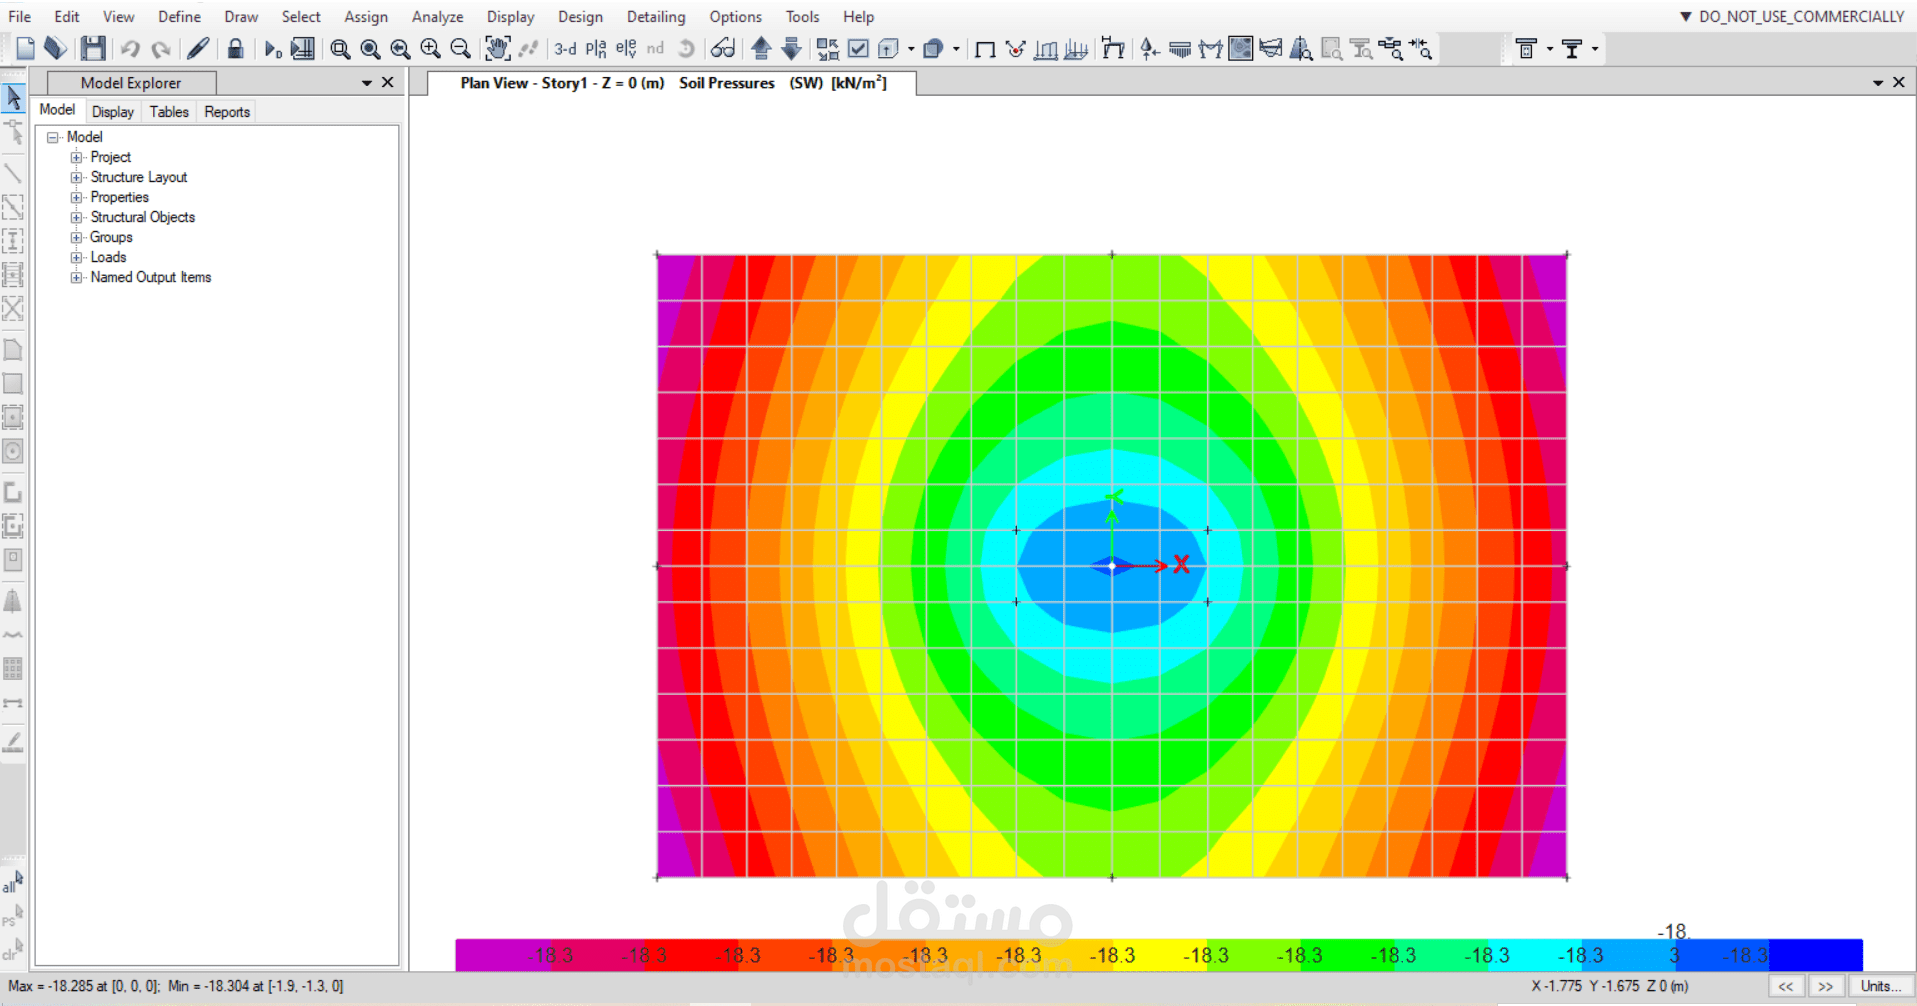This screenshot has height=1006, width=1917.
Task: Open the plan view window dropdown arrow
Action: tap(1878, 83)
